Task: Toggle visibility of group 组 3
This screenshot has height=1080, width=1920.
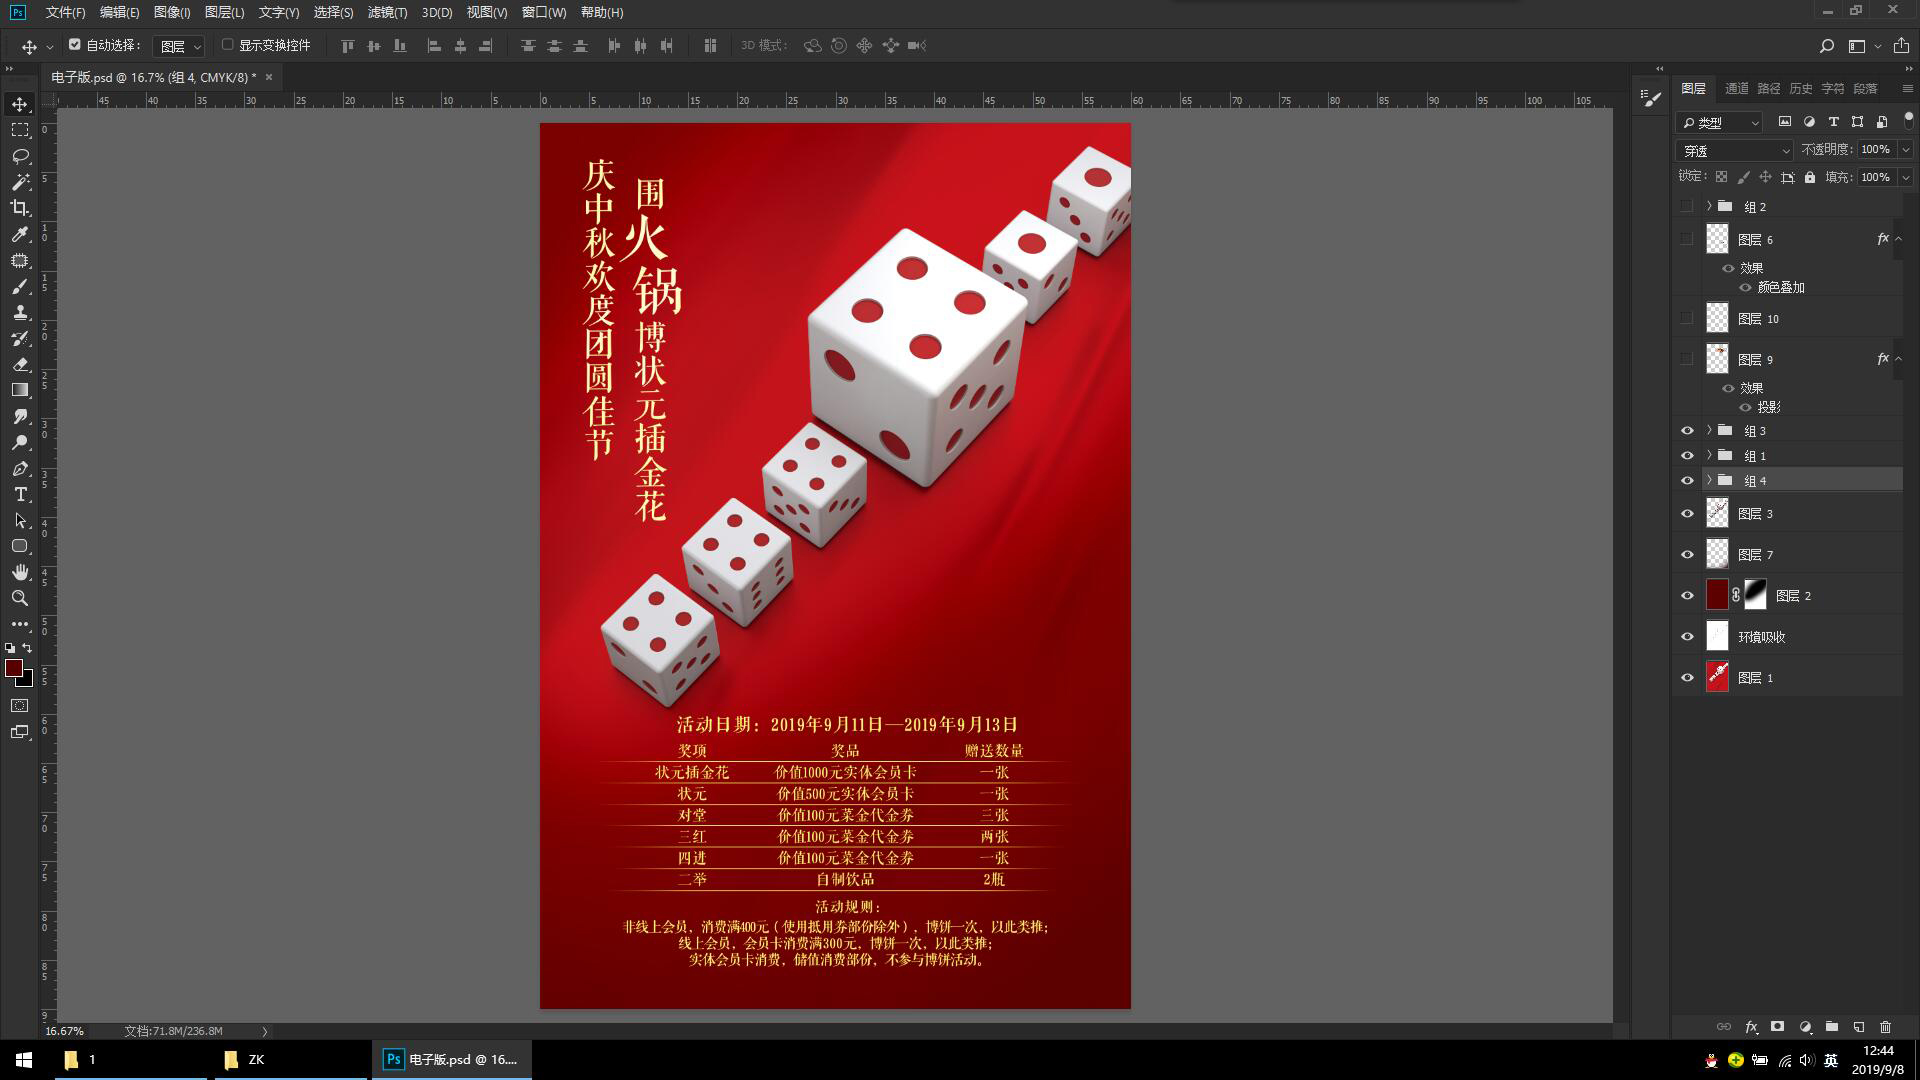Action: click(1687, 431)
